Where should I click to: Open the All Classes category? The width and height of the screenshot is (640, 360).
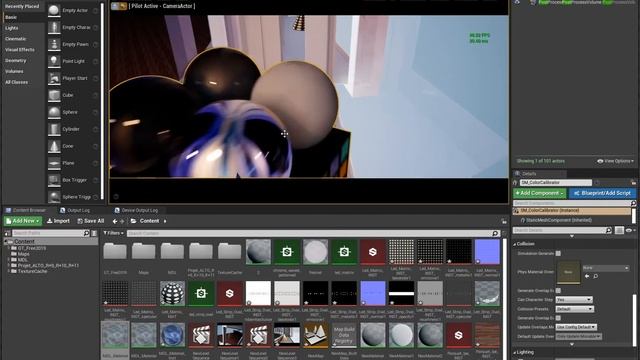(x=16, y=82)
